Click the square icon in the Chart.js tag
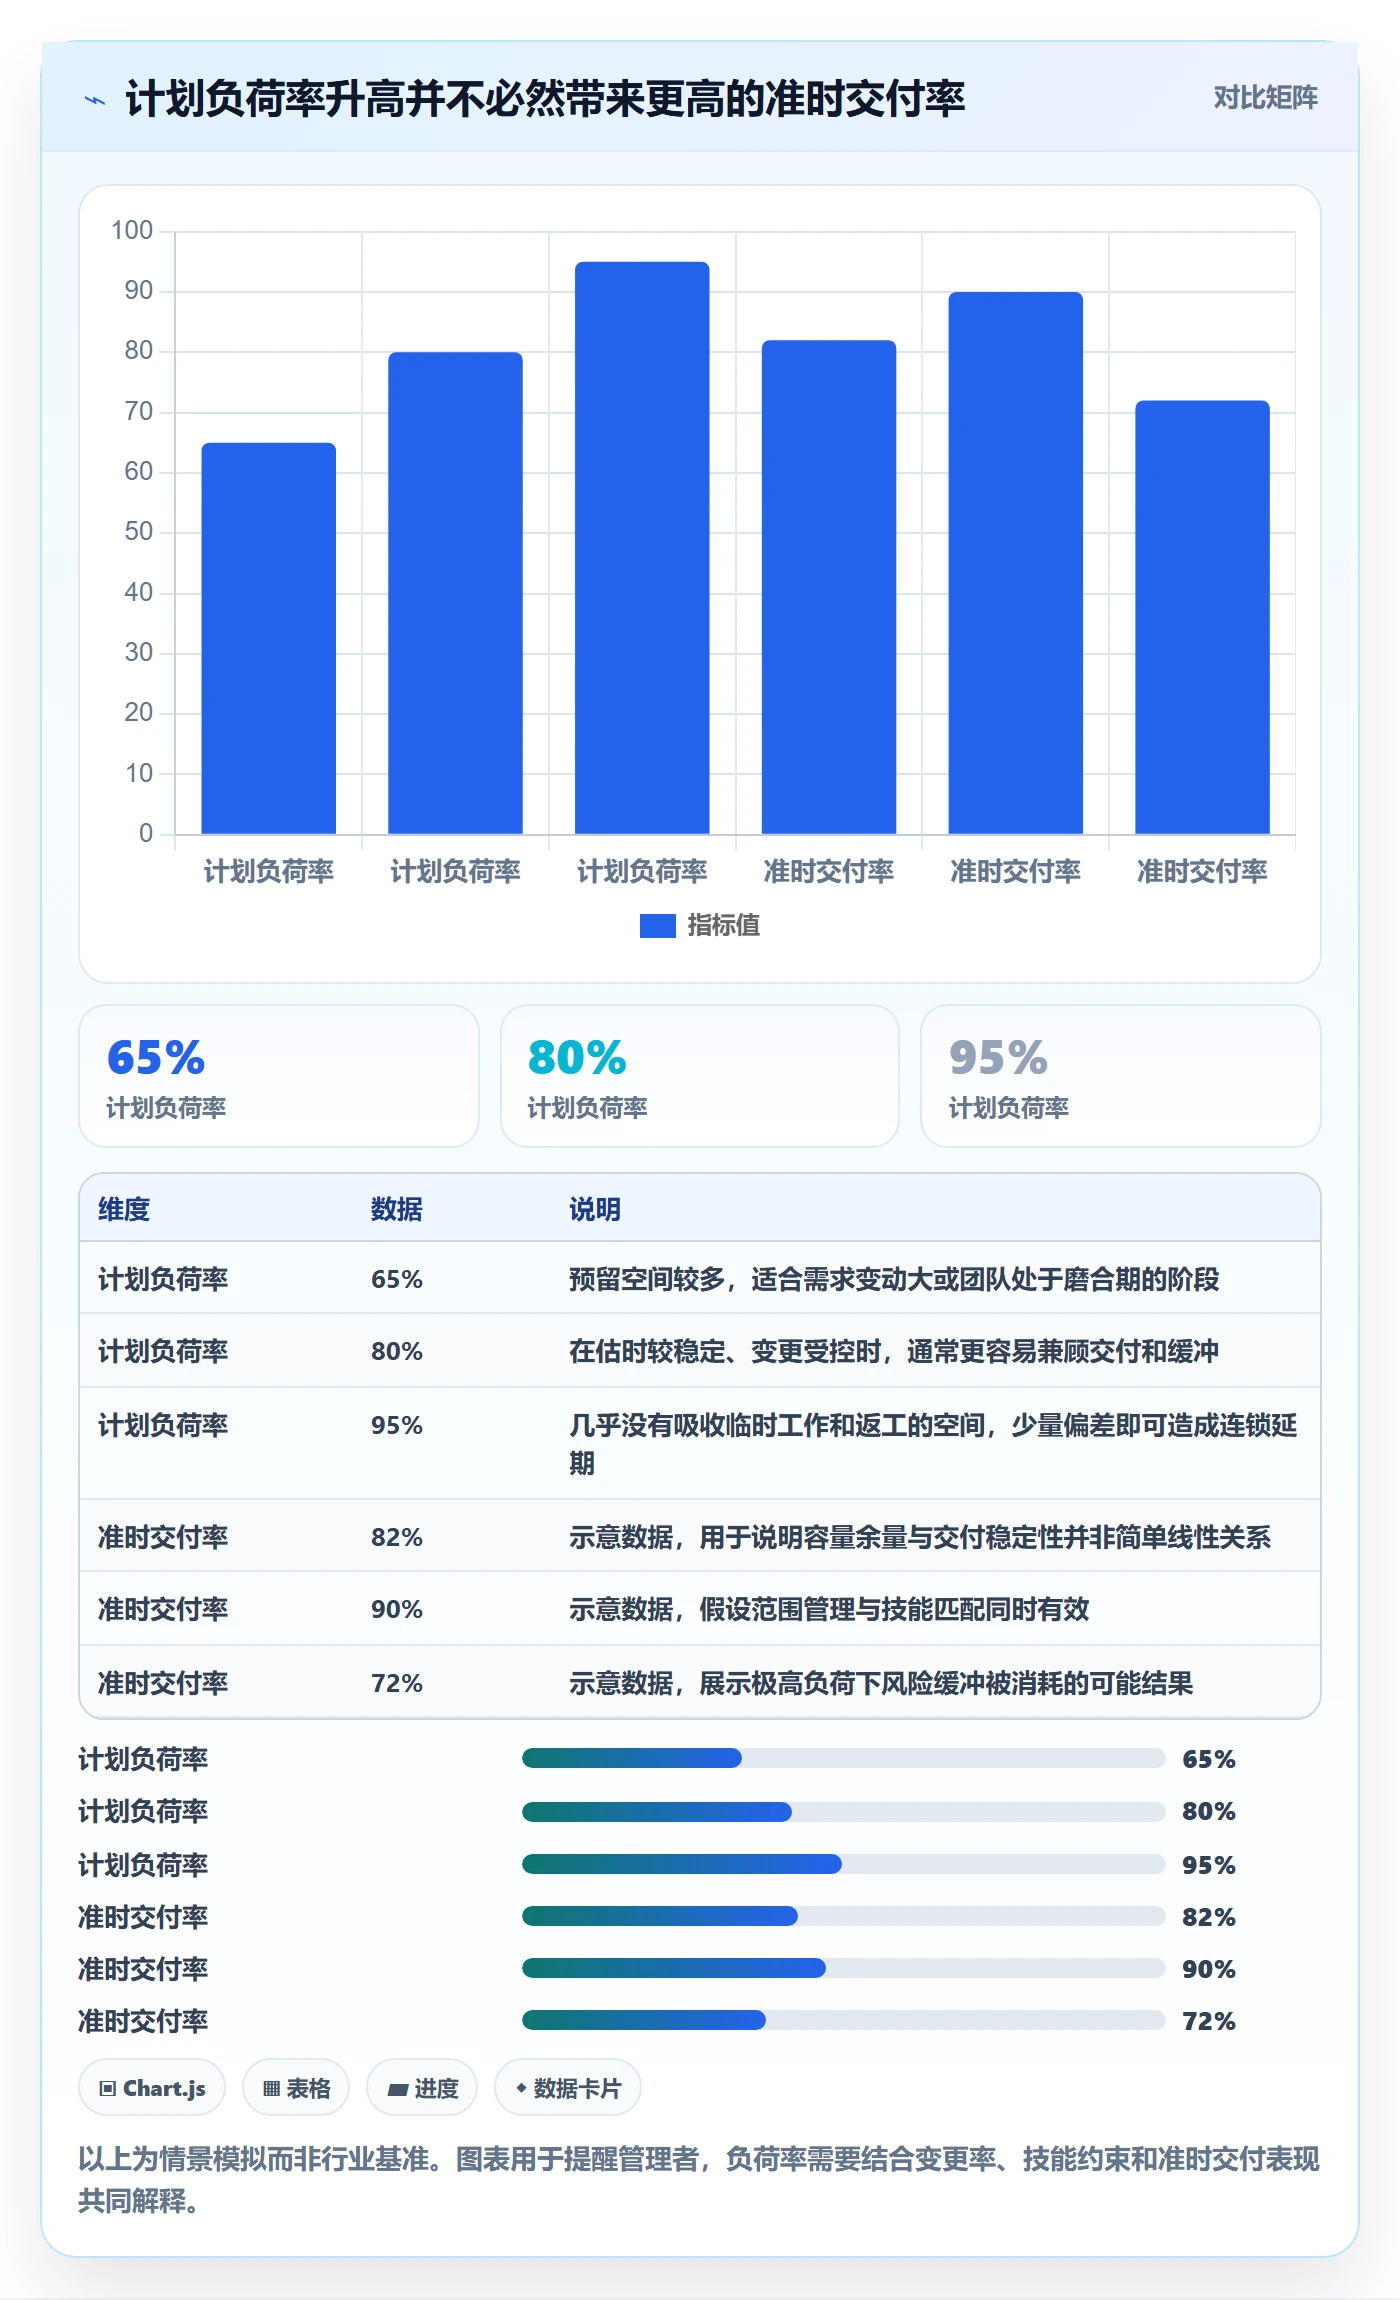 coord(107,2088)
